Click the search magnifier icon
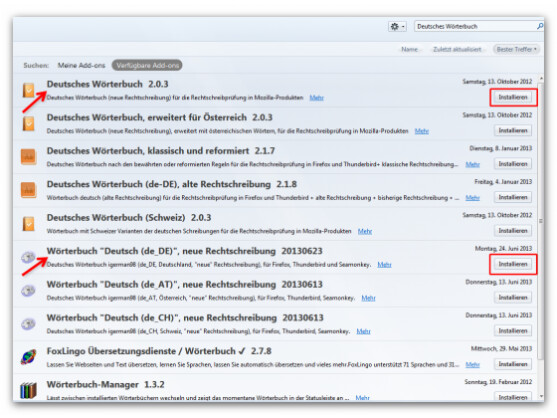Screen dimensions: 557x418 (540, 26)
